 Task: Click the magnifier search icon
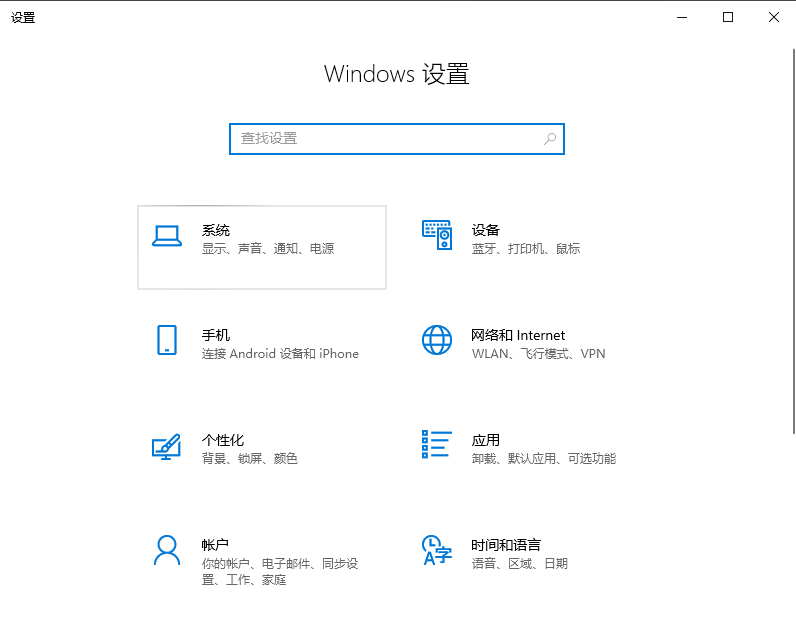click(x=550, y=139)
